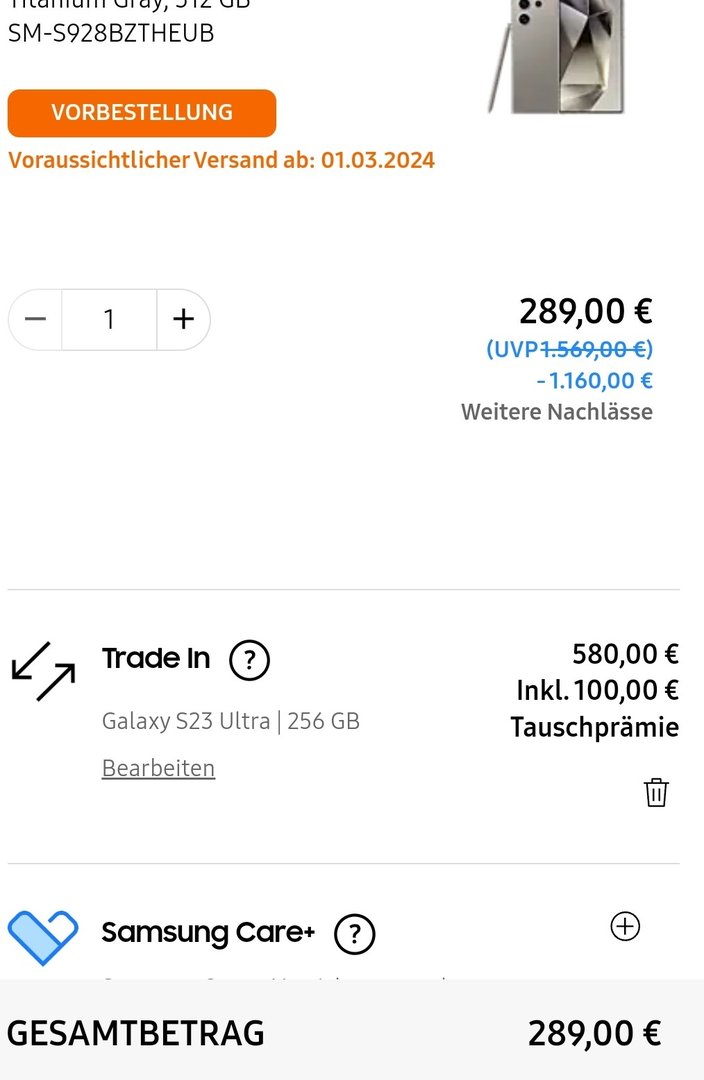Click the quantity input field
The image size is (704, 1080).
click(x=109, y=319)
